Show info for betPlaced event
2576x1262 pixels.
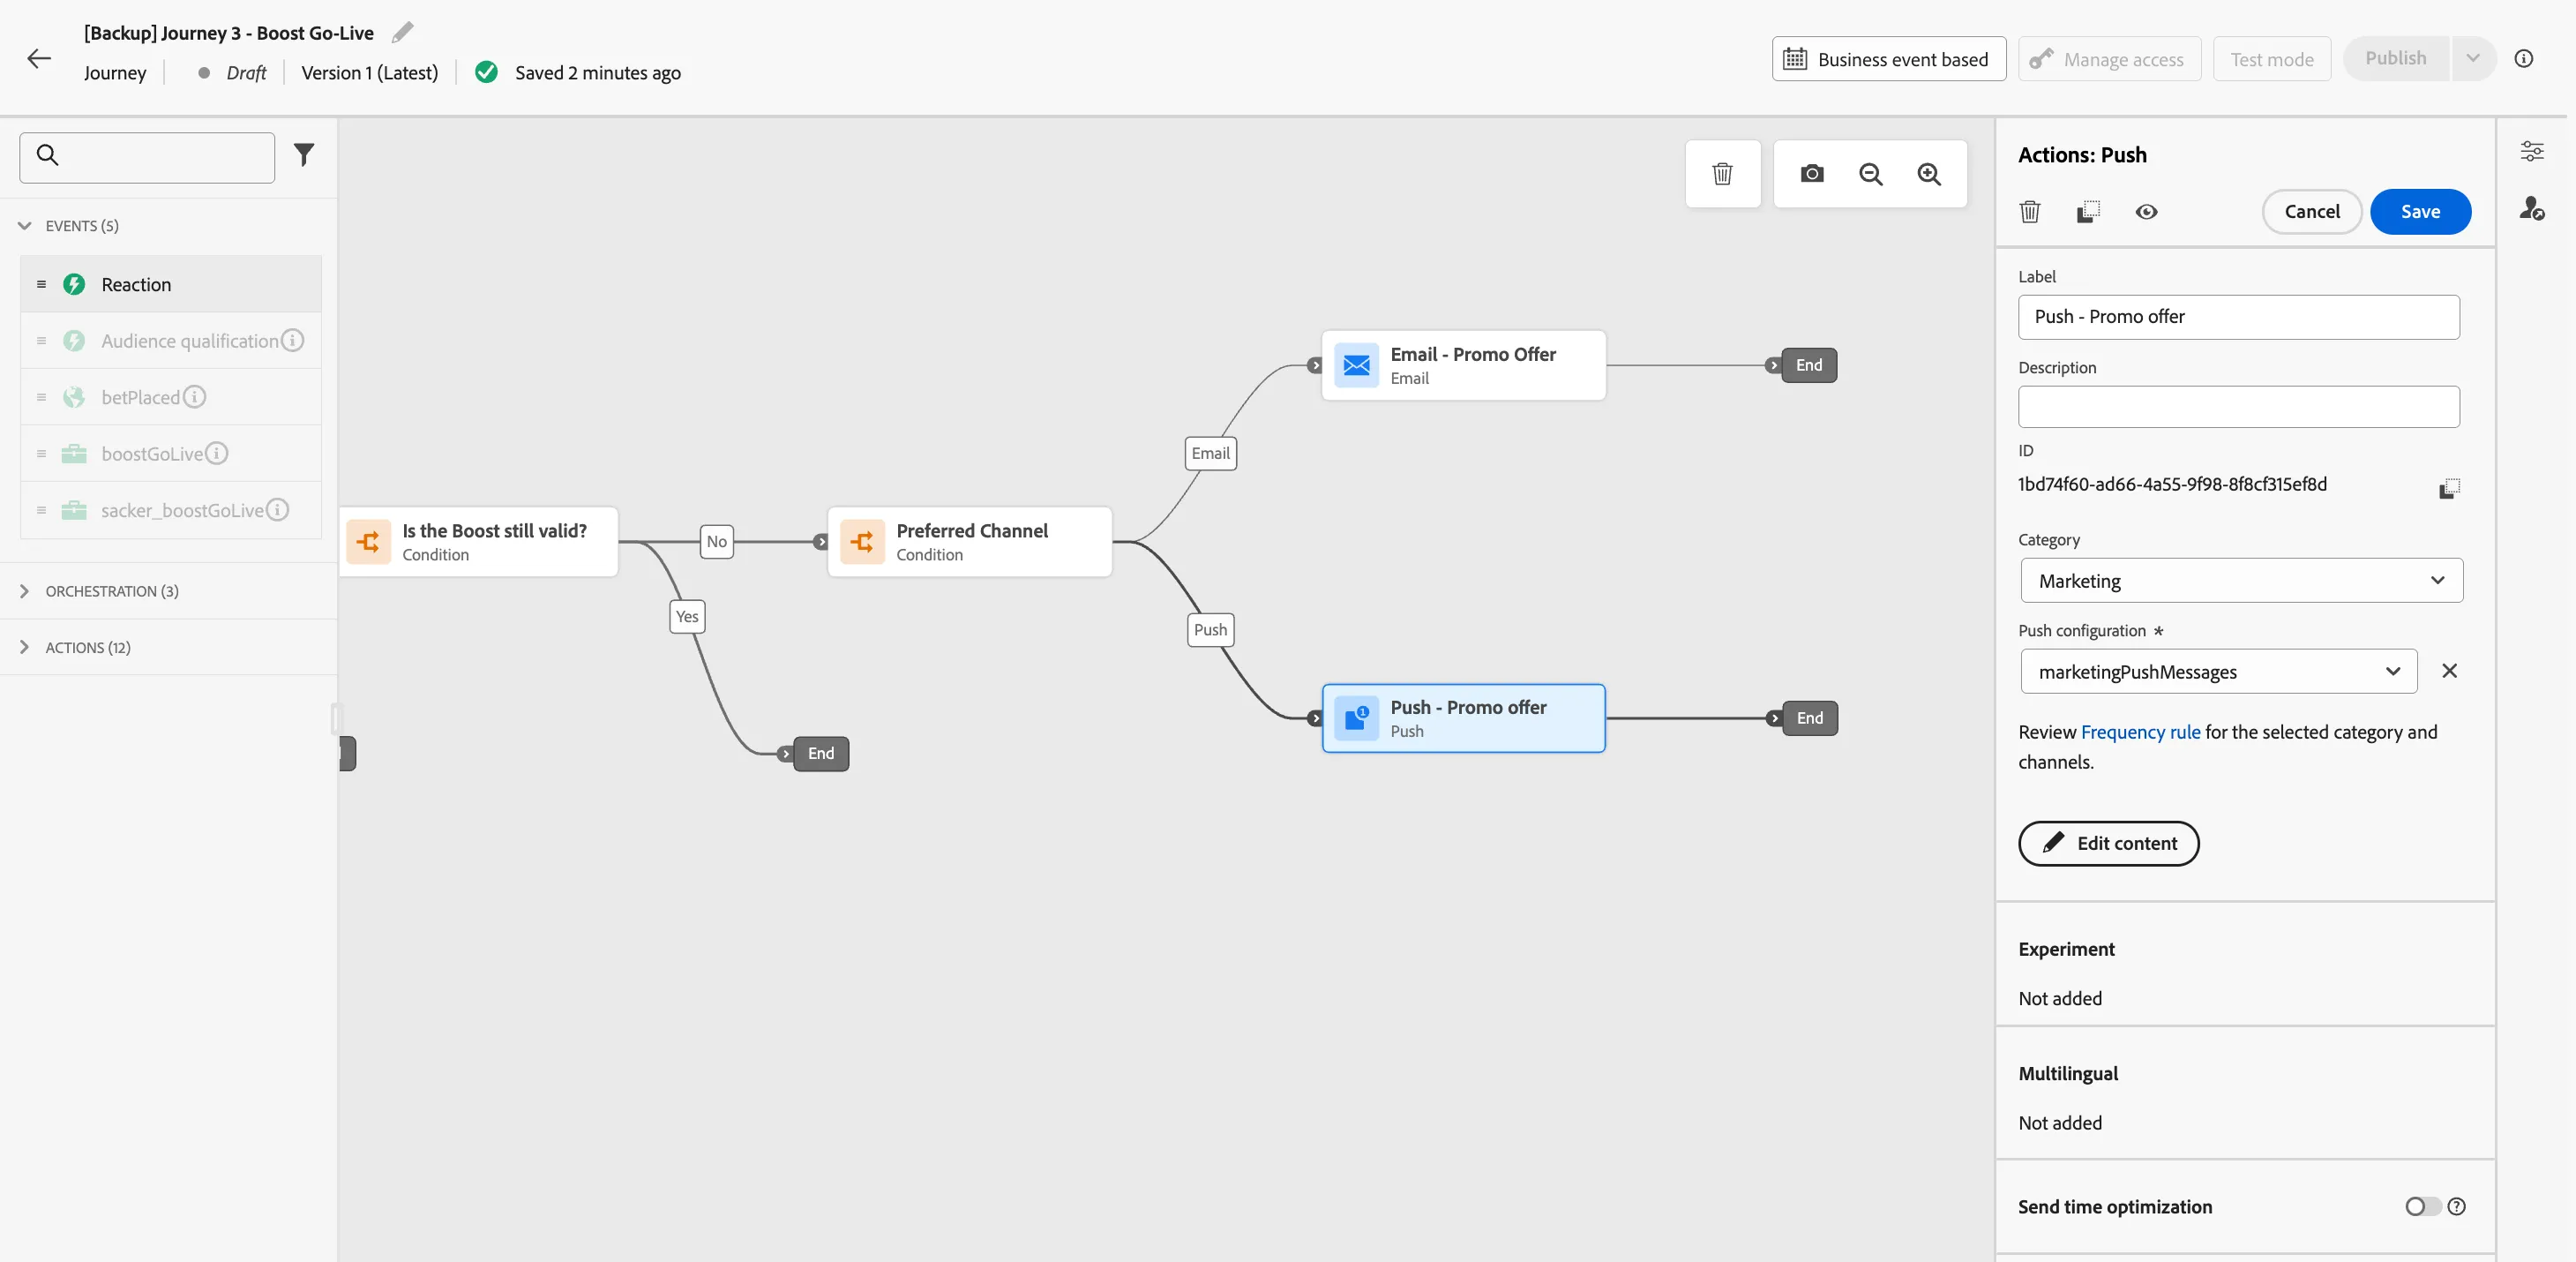pos(194,397)
